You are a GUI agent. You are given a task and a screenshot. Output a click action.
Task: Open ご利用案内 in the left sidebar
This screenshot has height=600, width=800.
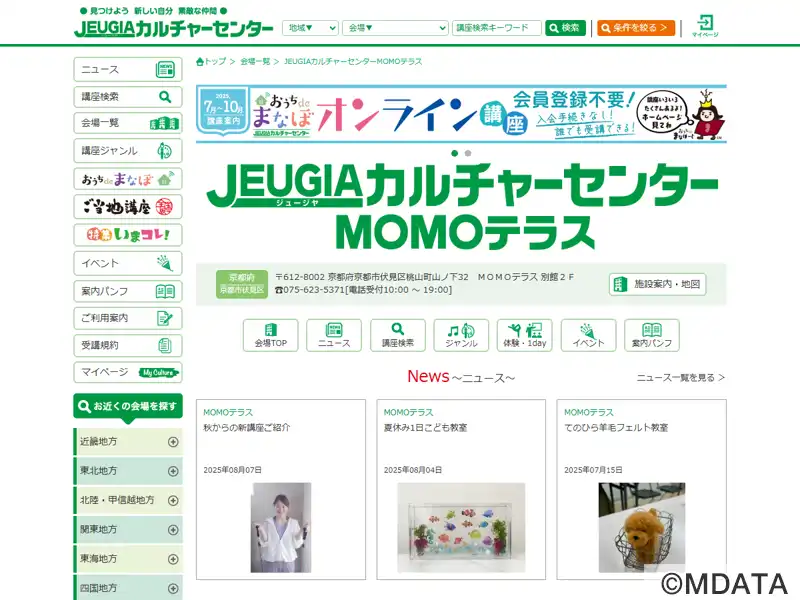click(128, 318)
